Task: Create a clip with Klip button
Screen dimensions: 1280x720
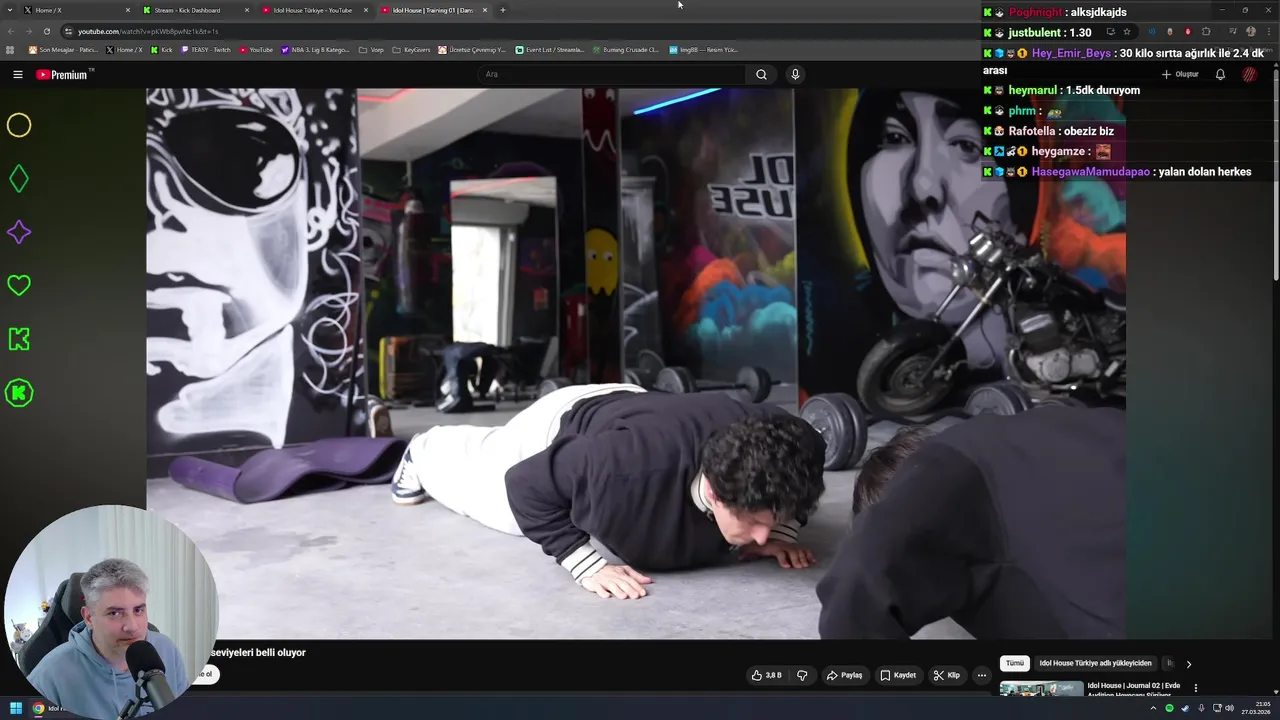Action: pyautogui.click(x=946, y=675)
